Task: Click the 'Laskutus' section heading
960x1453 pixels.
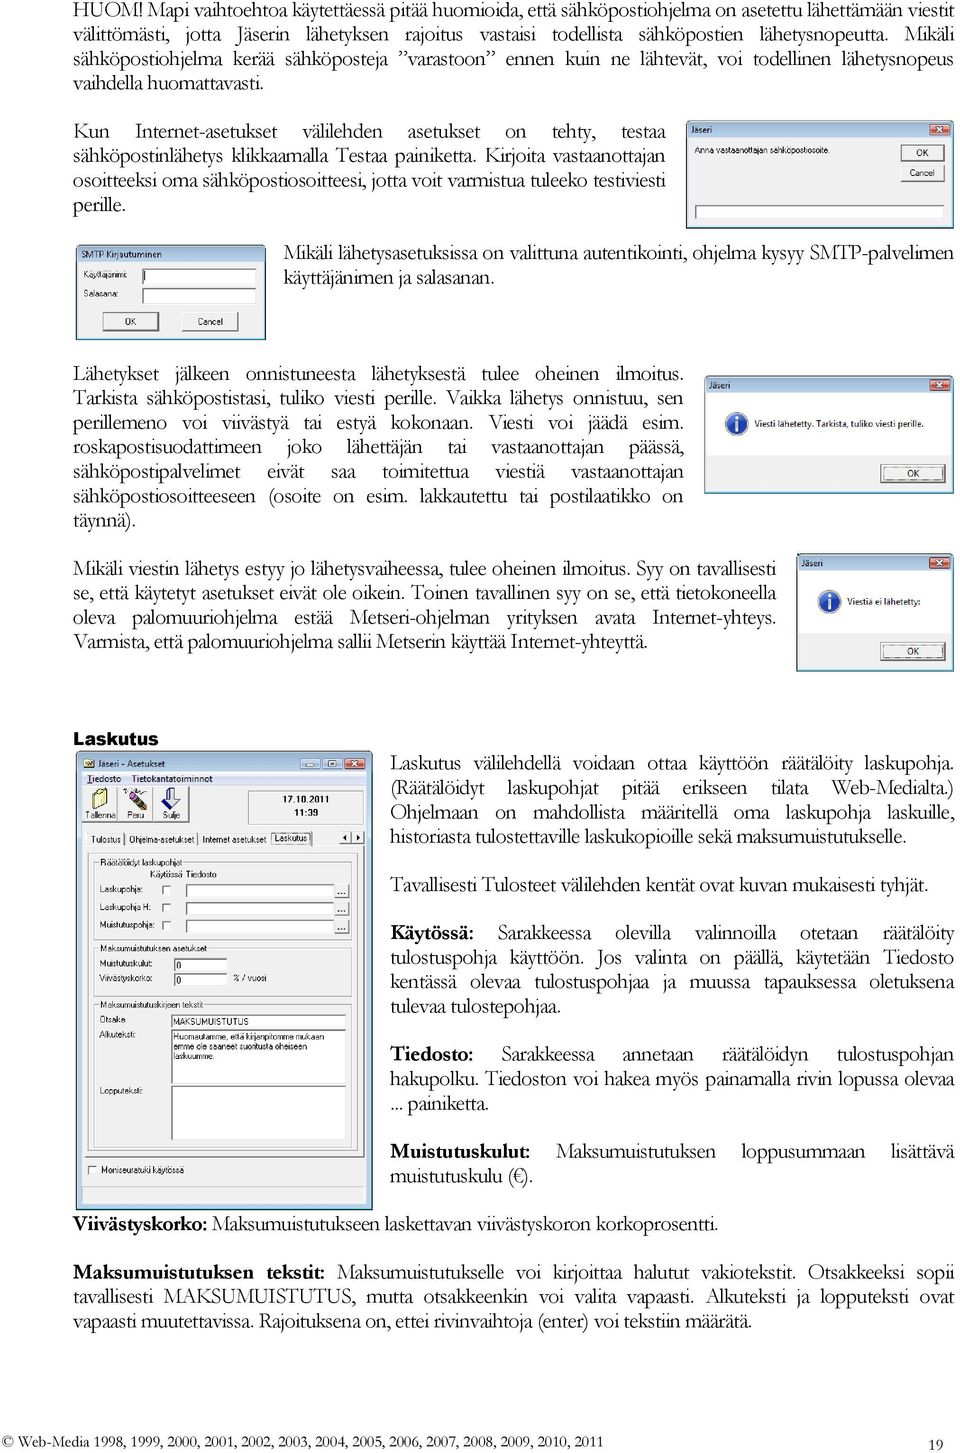Action: click(116, 739)
